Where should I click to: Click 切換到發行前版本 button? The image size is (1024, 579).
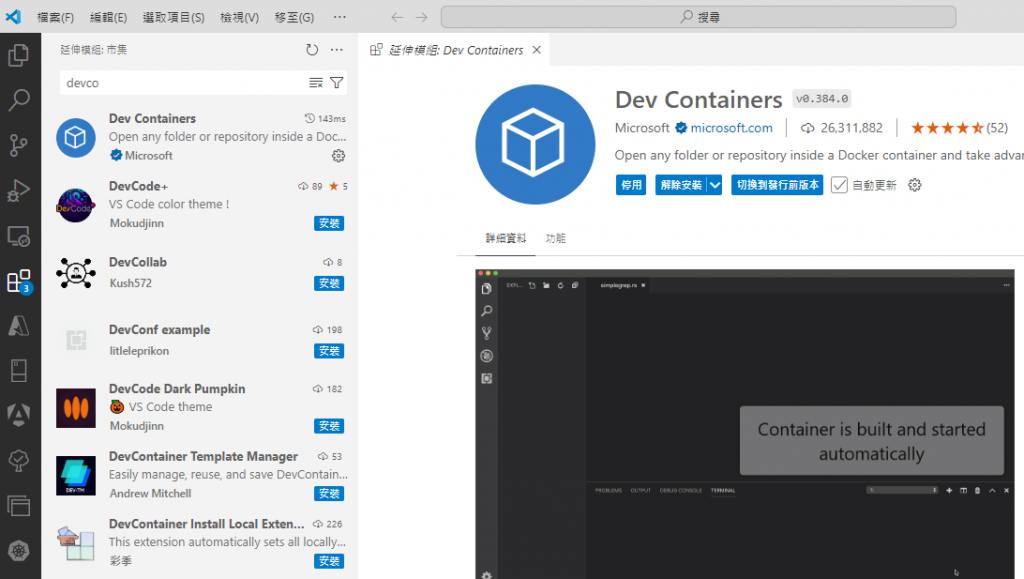point(777,185)
